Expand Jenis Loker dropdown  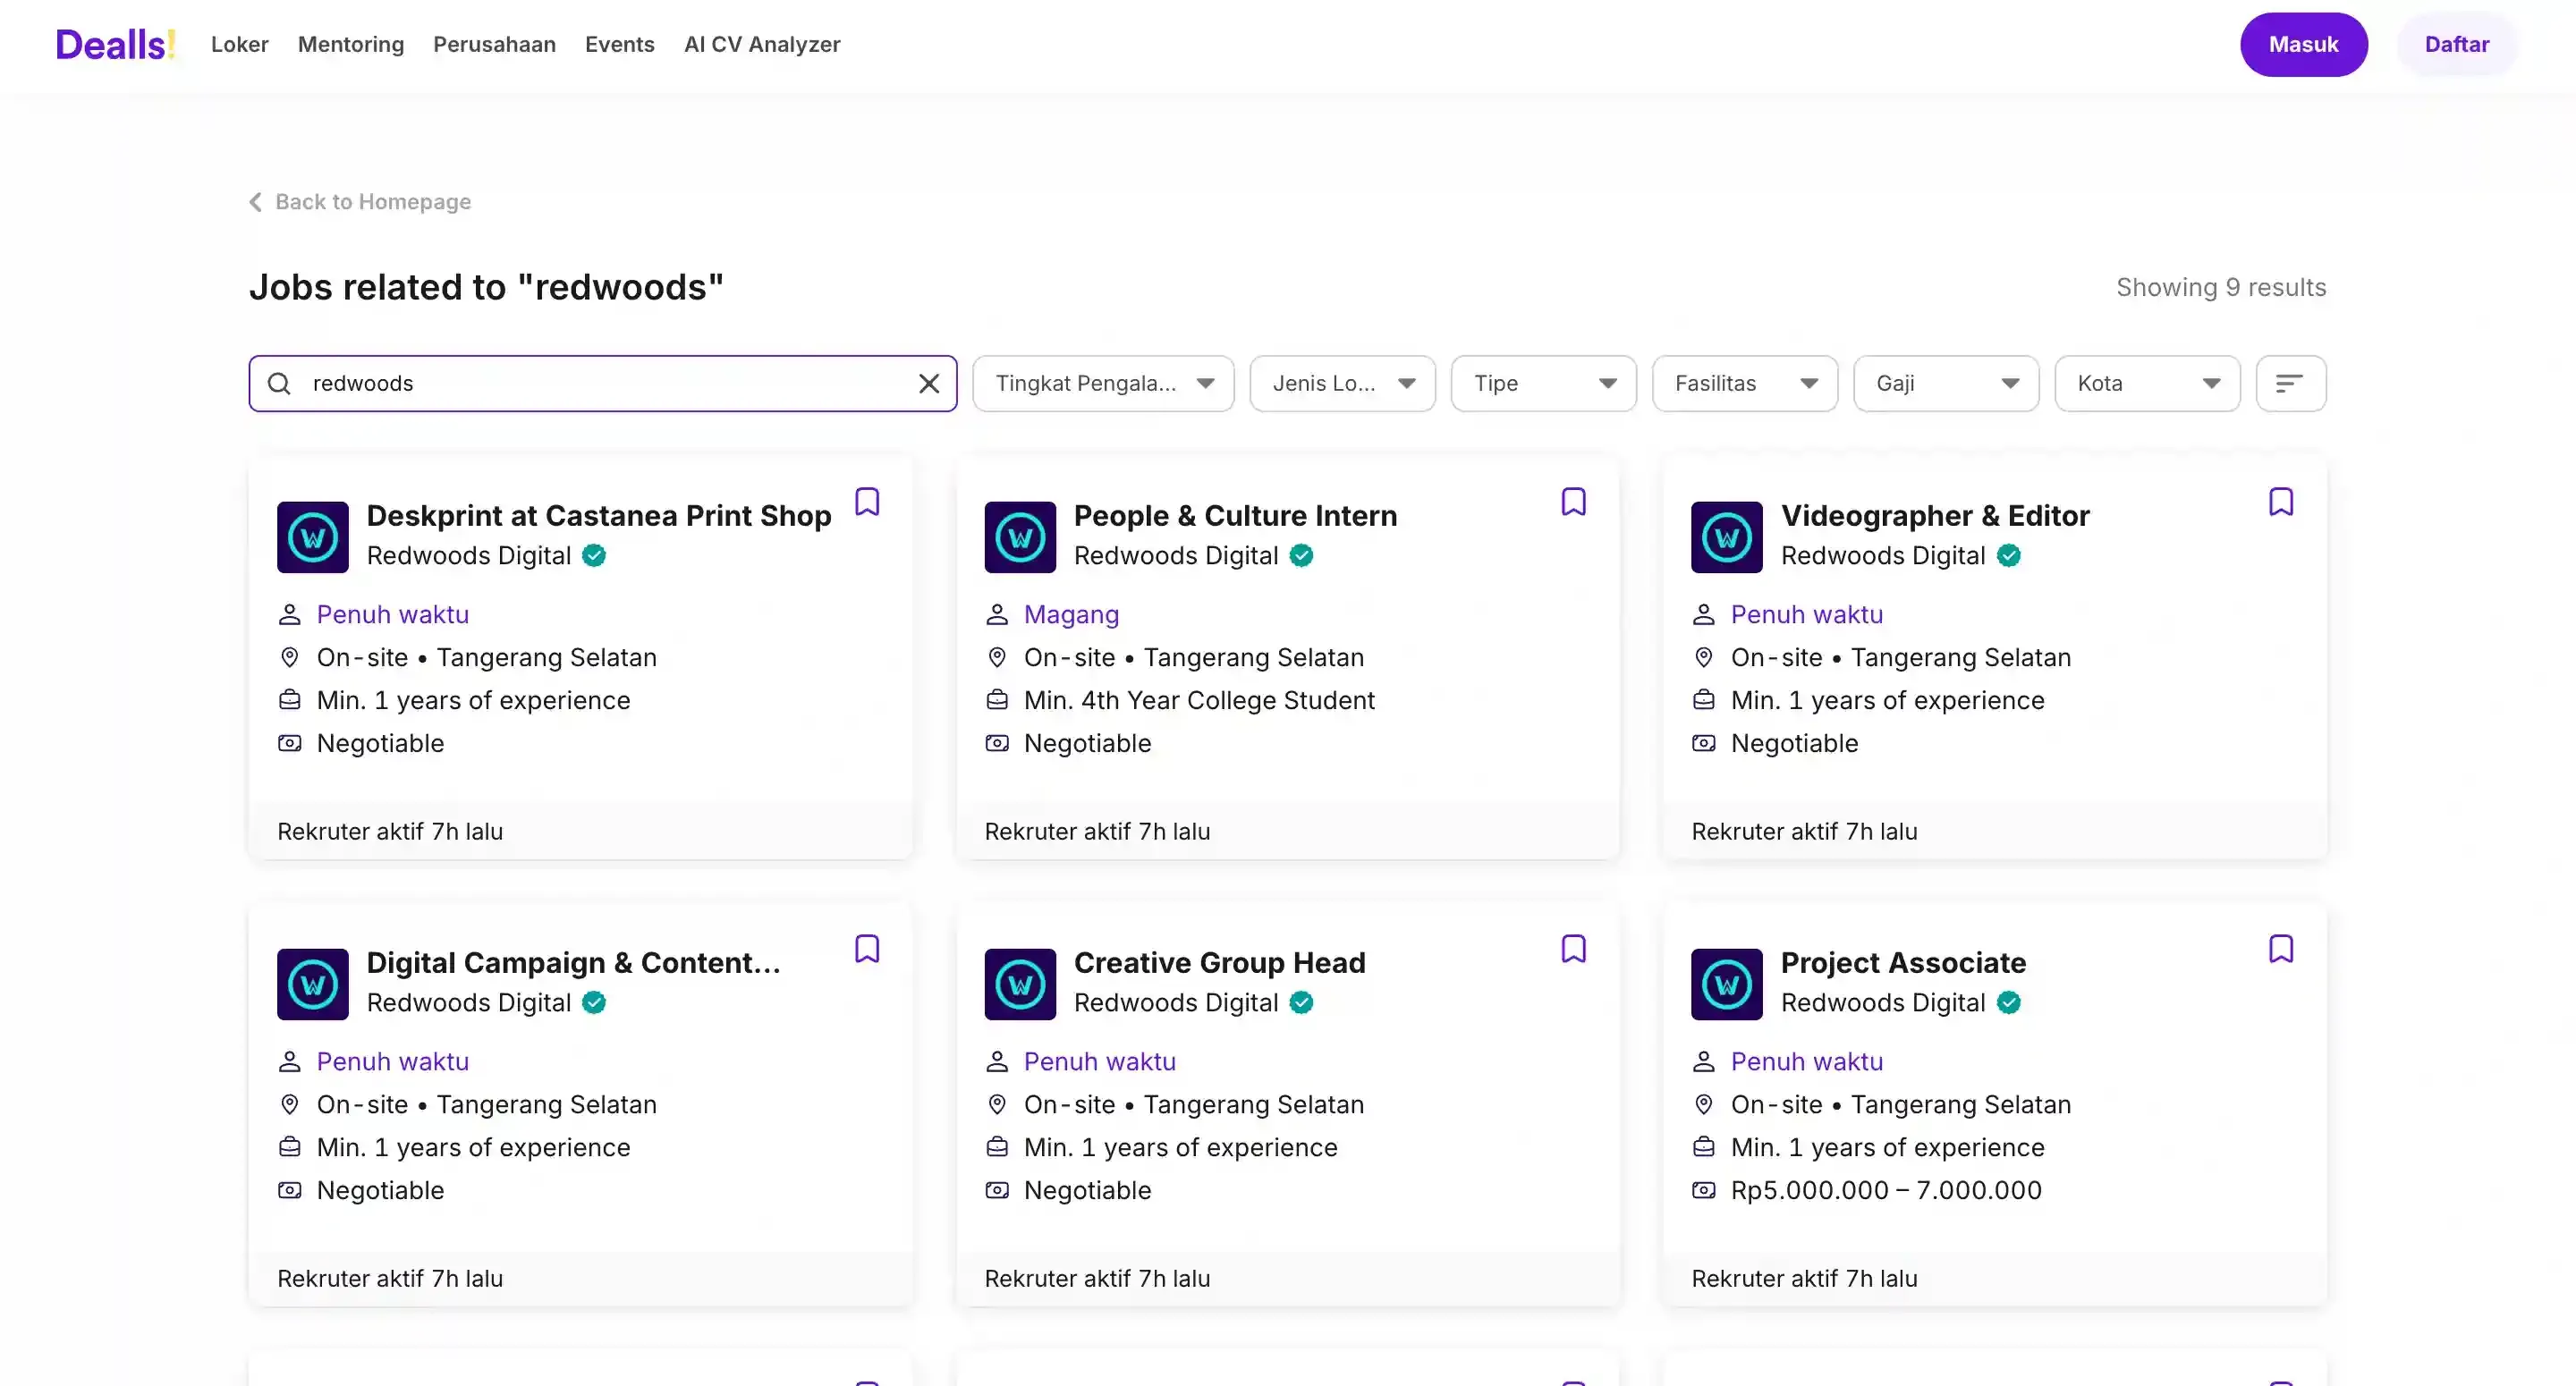pos(1342,383)
